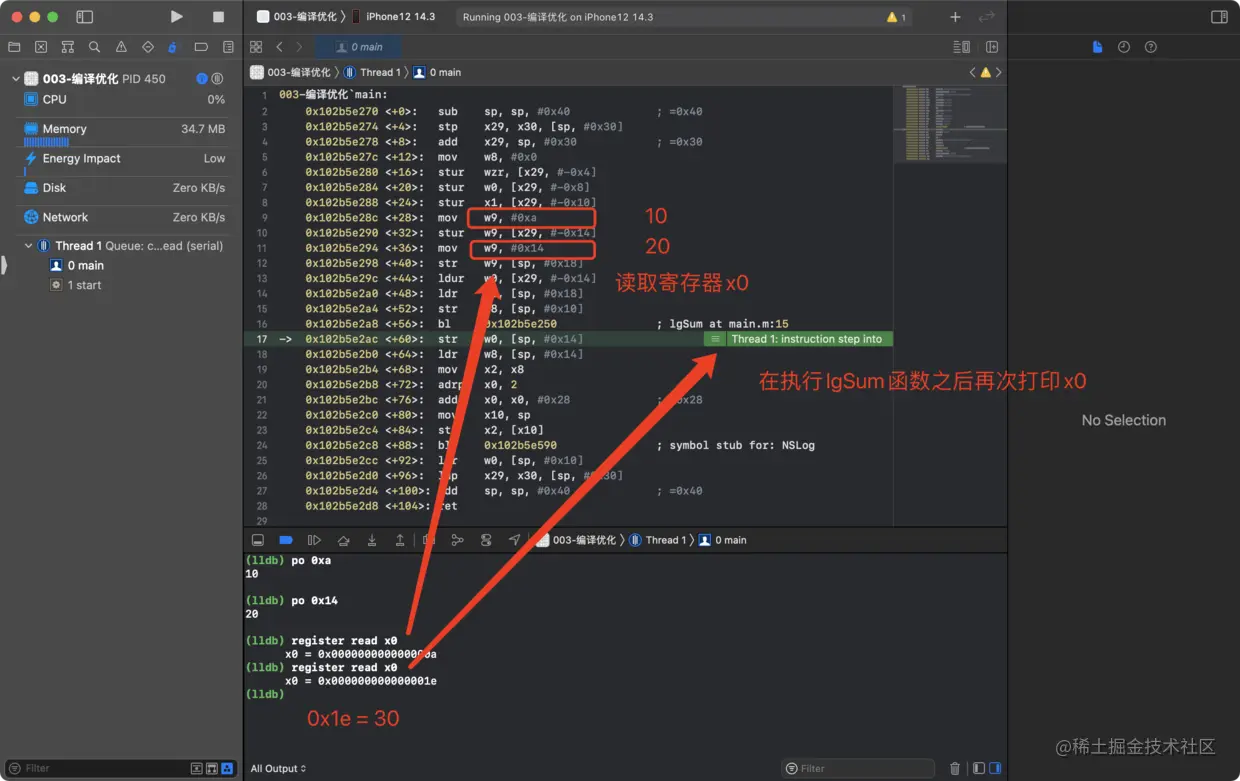Click Thread 1 in debug bar breadcrumb

659,540
